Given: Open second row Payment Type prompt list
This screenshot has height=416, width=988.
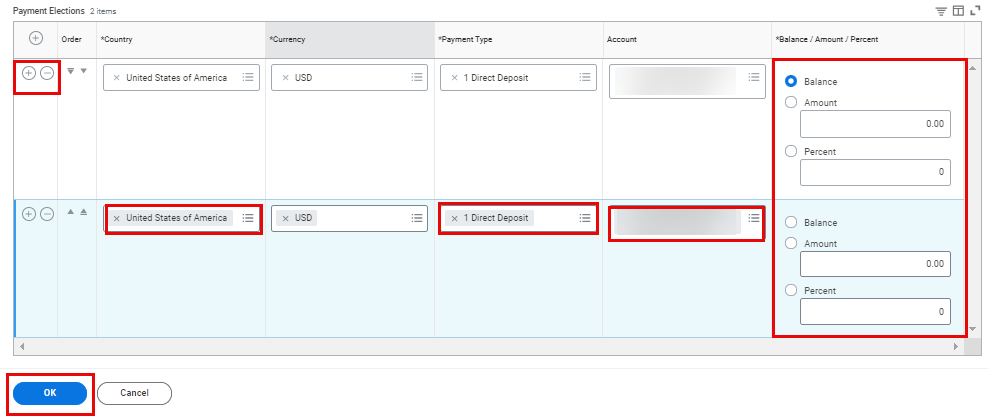Looking at the screenshot, I should pyautogui.click(x=585, y=218).
